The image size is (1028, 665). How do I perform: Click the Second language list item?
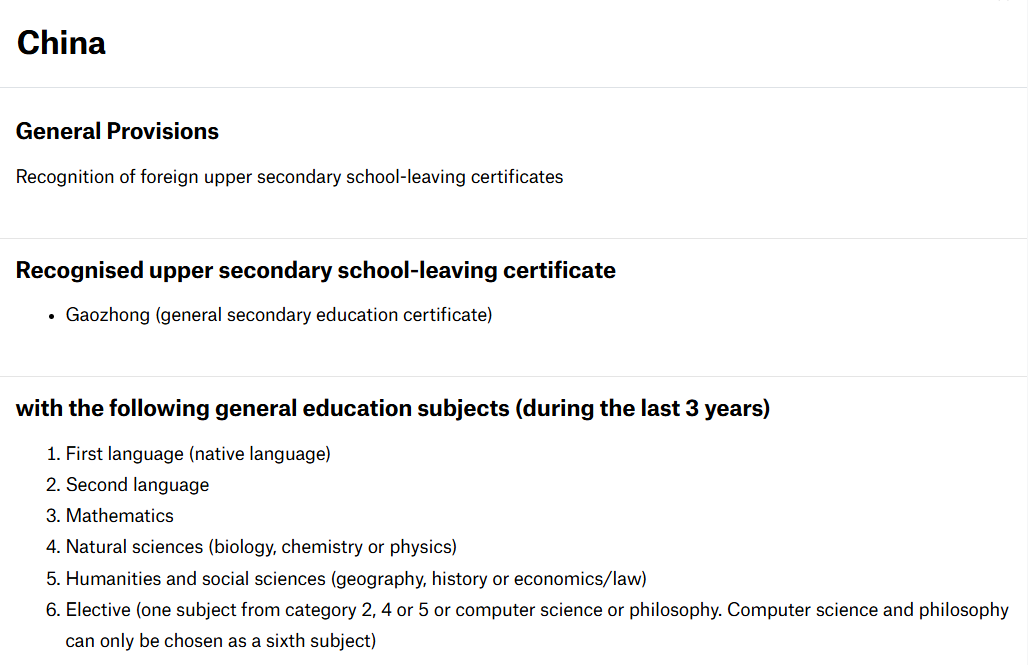(x=138, y=485)
